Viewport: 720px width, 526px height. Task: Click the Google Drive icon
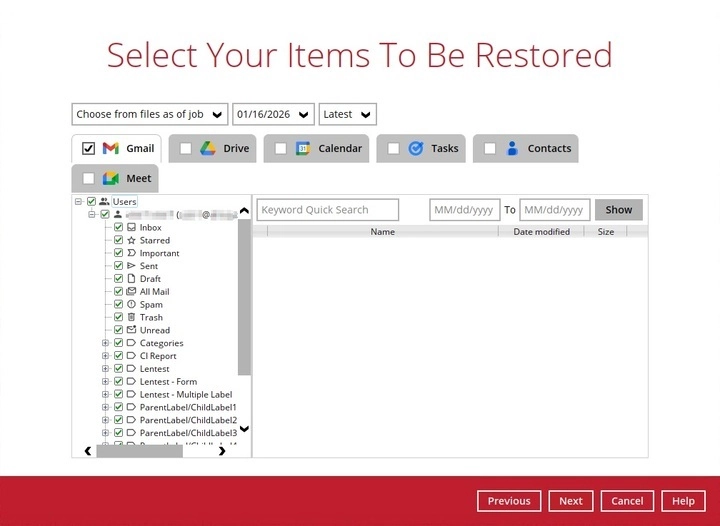(208, 149)
